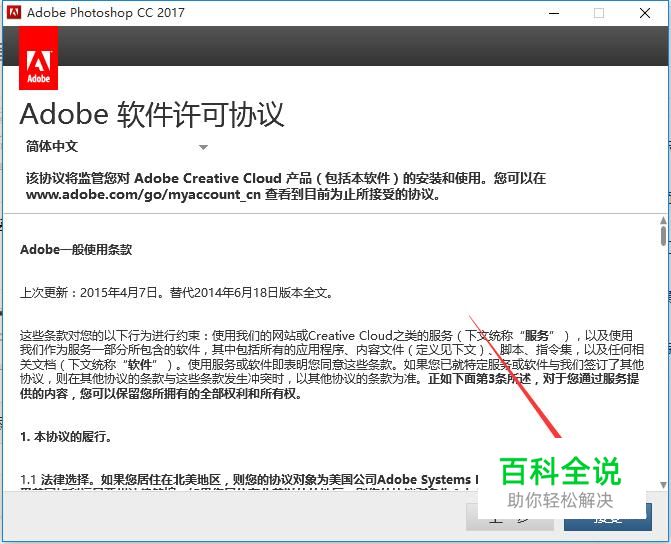Click the Adobe red logo
This screenshot has width=671, height=544.
[39, 58]
